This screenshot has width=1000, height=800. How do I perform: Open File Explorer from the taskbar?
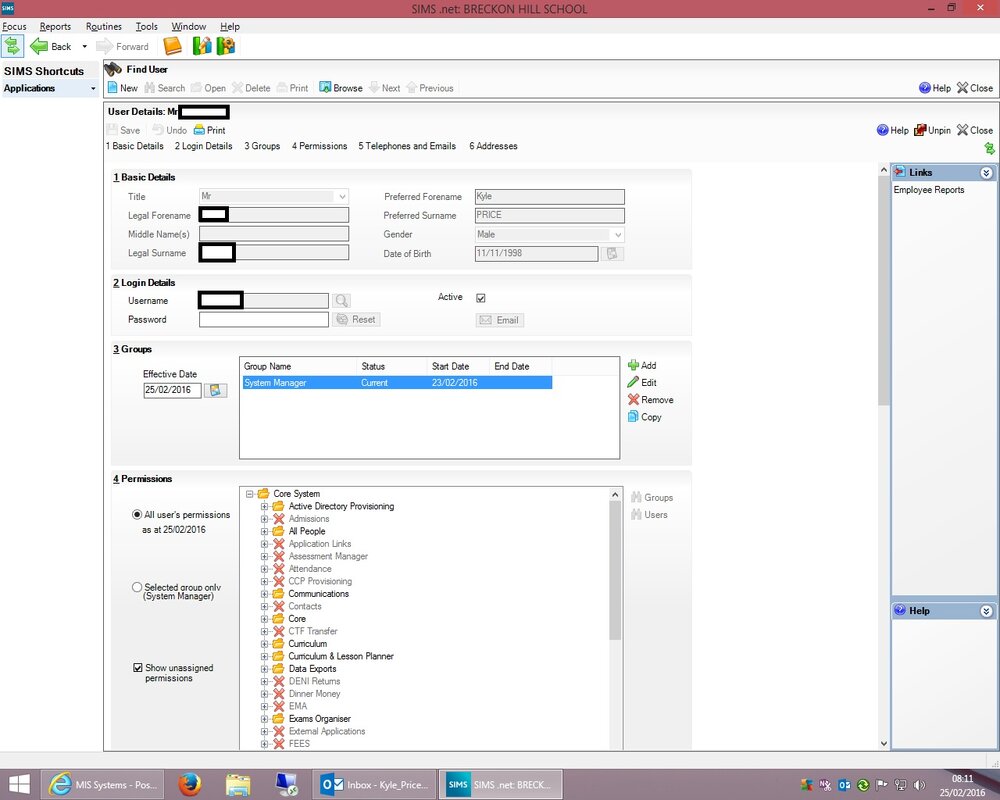click(238, 785)
